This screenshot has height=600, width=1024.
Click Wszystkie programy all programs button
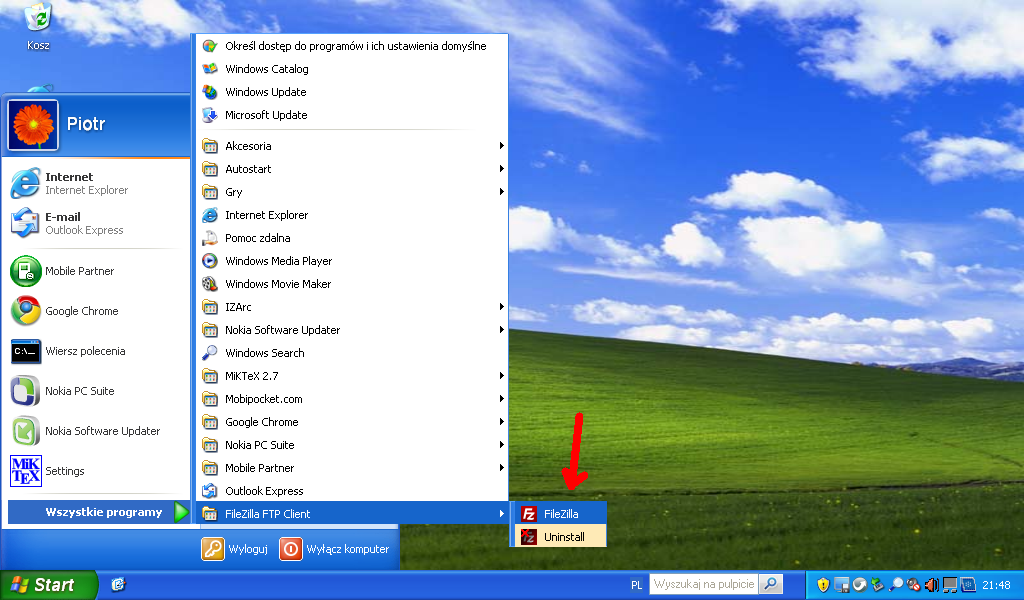pyautogui.click(x=99, y=513)
